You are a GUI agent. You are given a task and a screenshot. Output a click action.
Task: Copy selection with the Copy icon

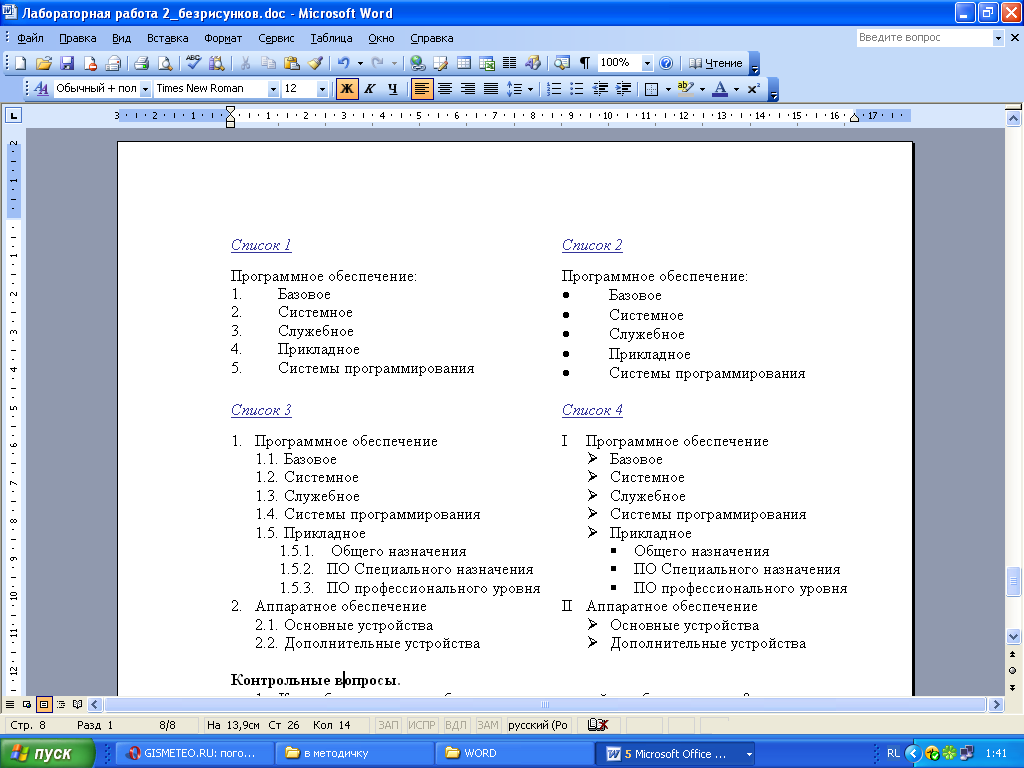click(268, 63)
